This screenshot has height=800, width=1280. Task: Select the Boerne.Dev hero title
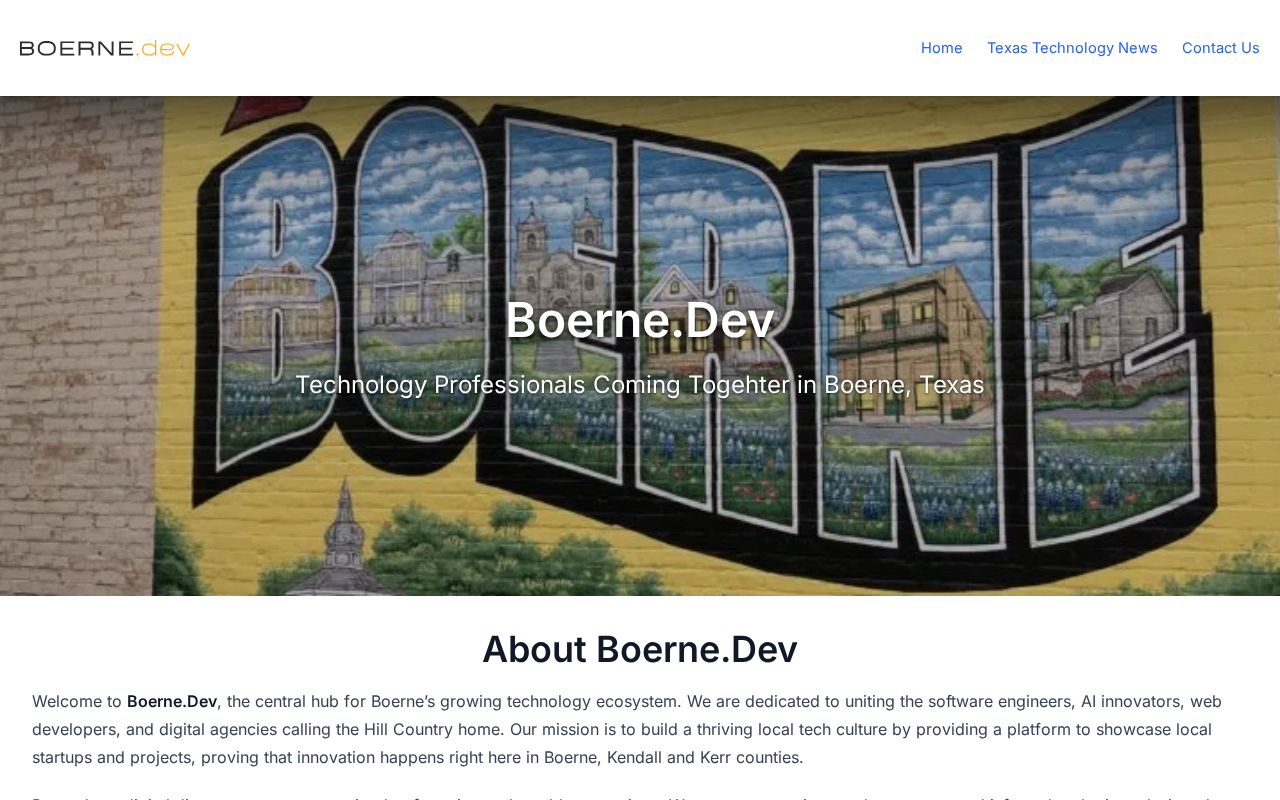coord(640,320)
